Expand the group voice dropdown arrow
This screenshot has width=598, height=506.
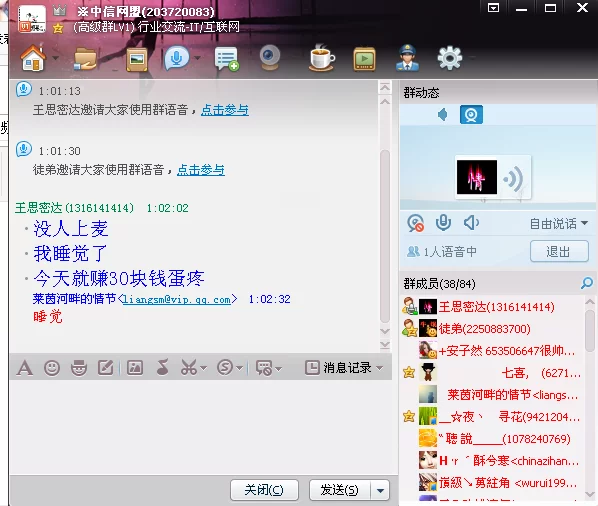point(197,58)
